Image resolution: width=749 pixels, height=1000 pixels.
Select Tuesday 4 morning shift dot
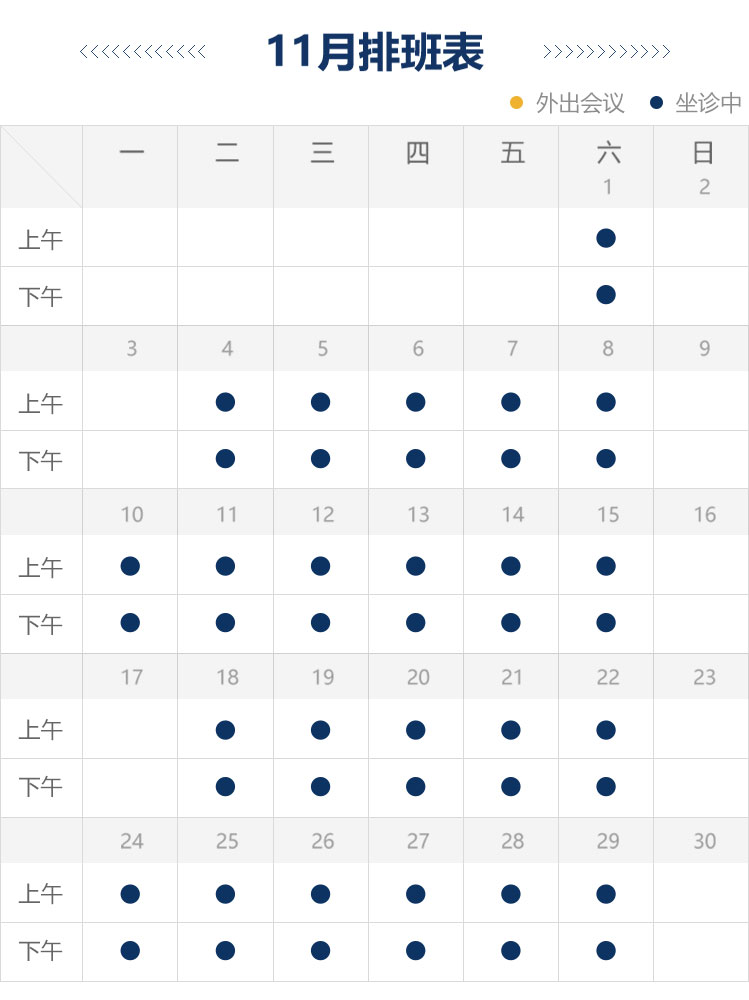click(x=225, y=402)
